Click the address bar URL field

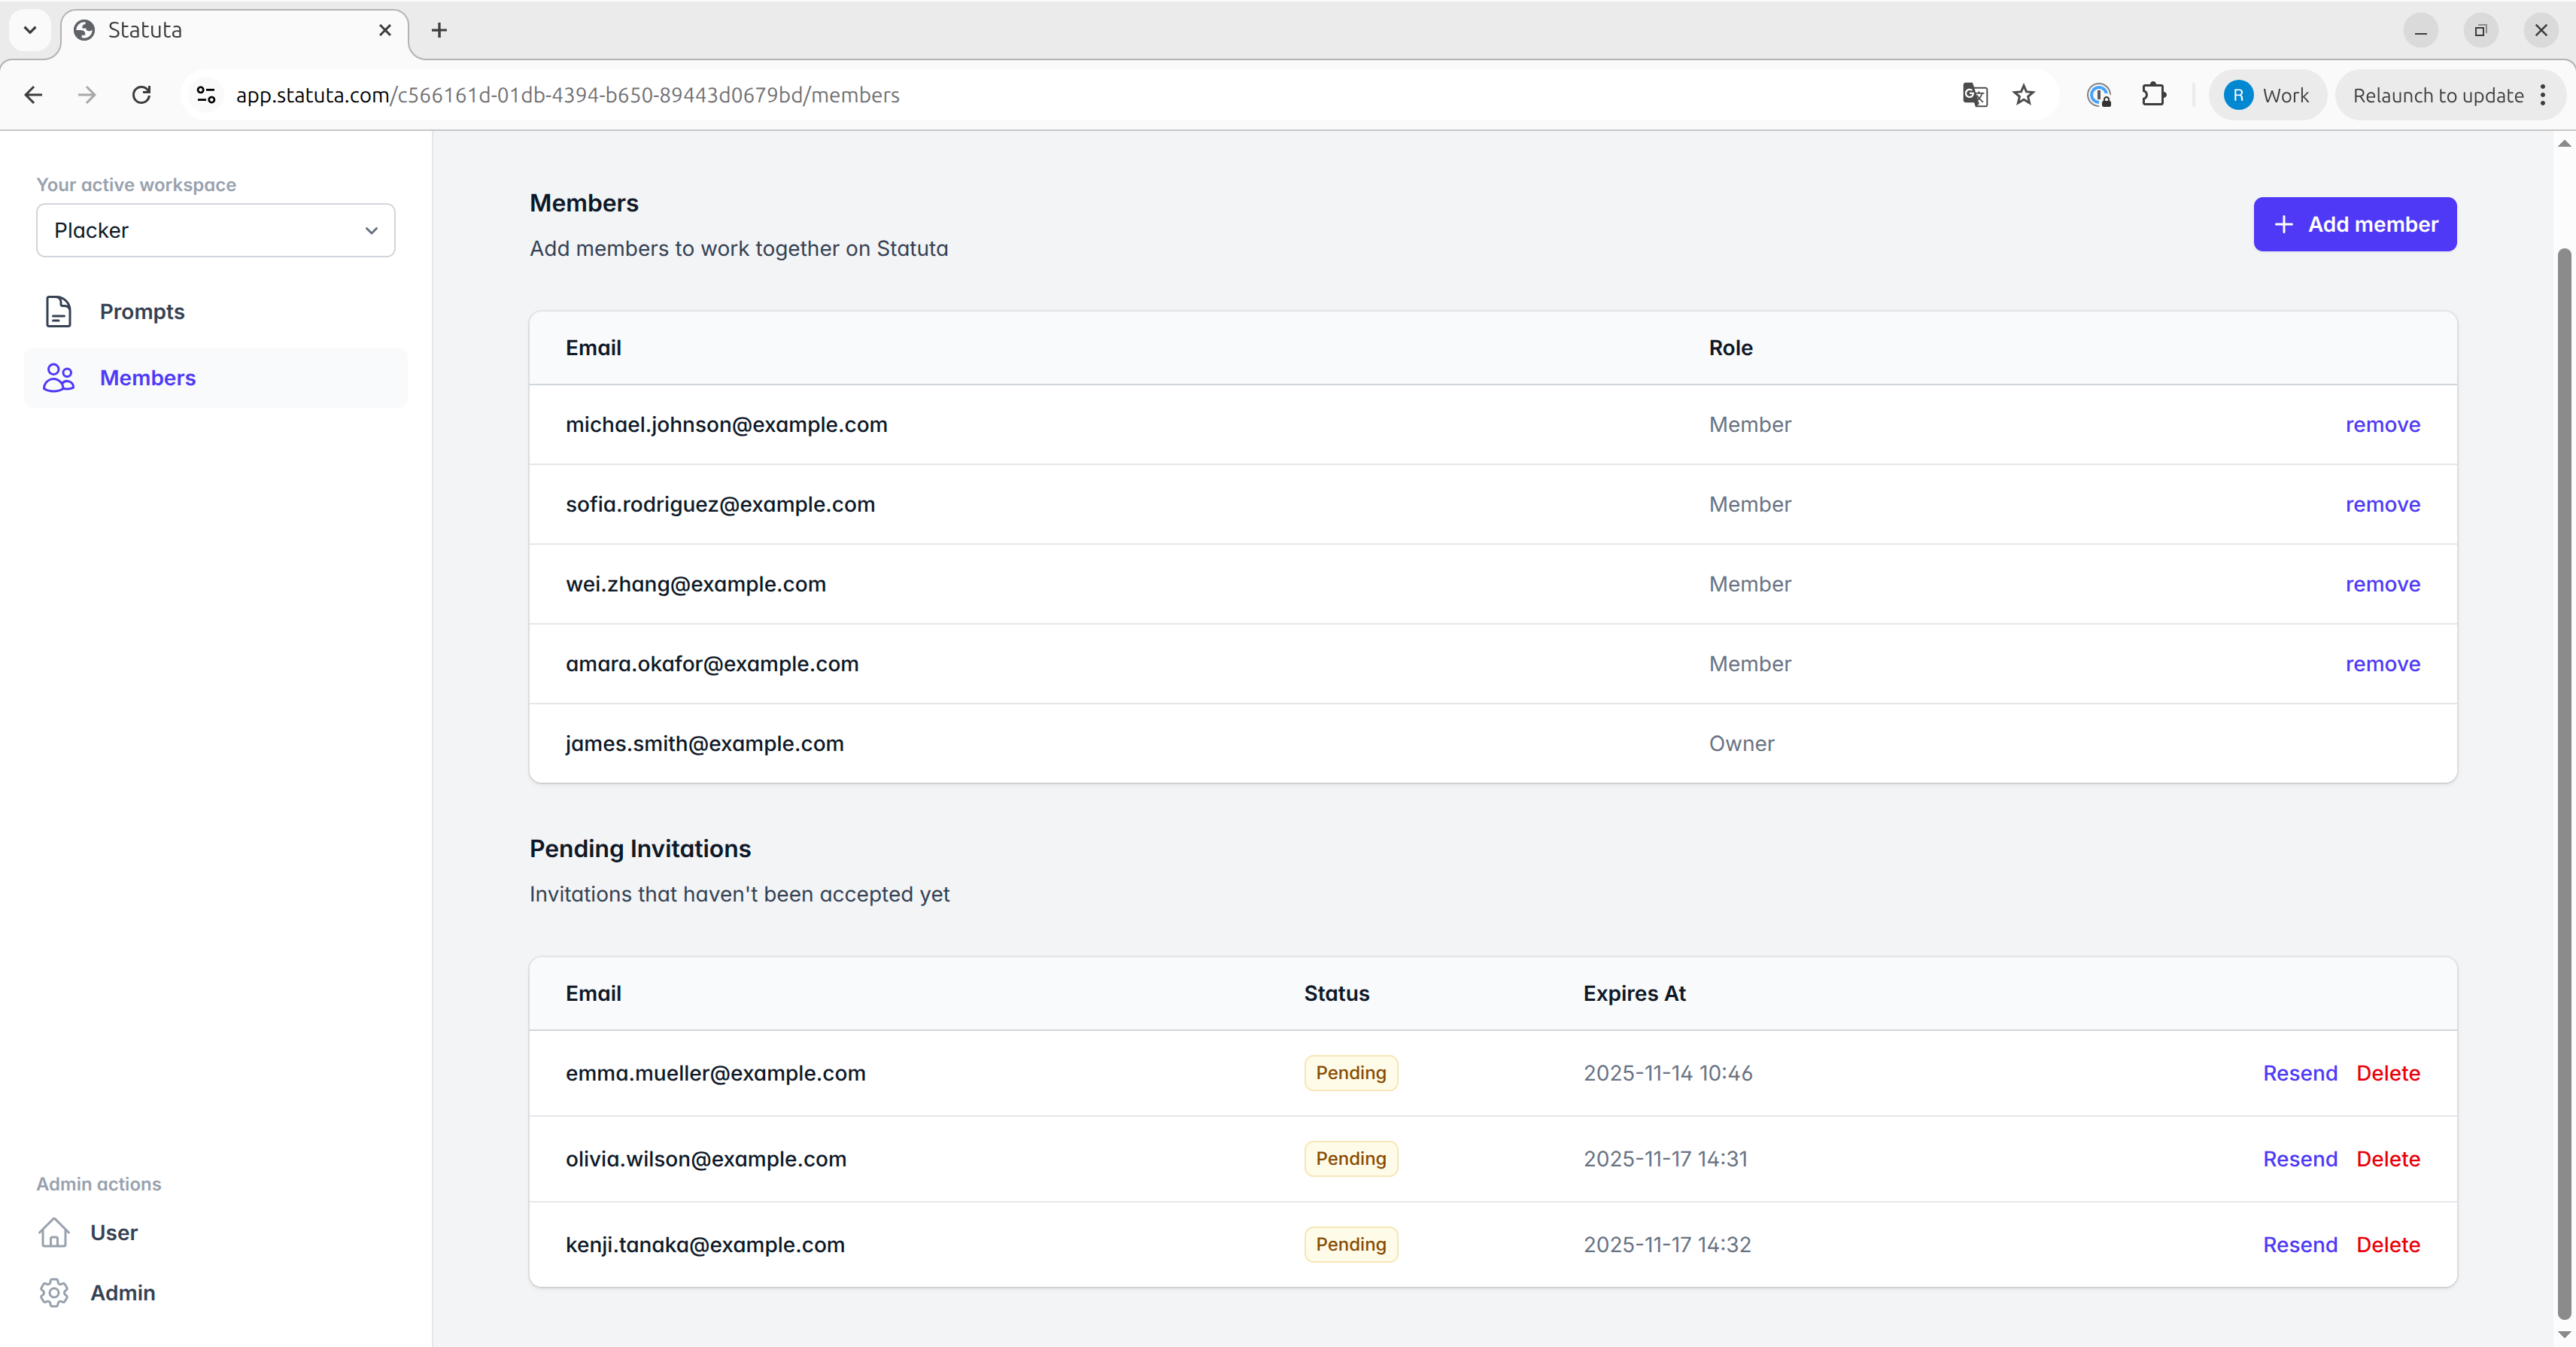click(x=1000, y=95)
